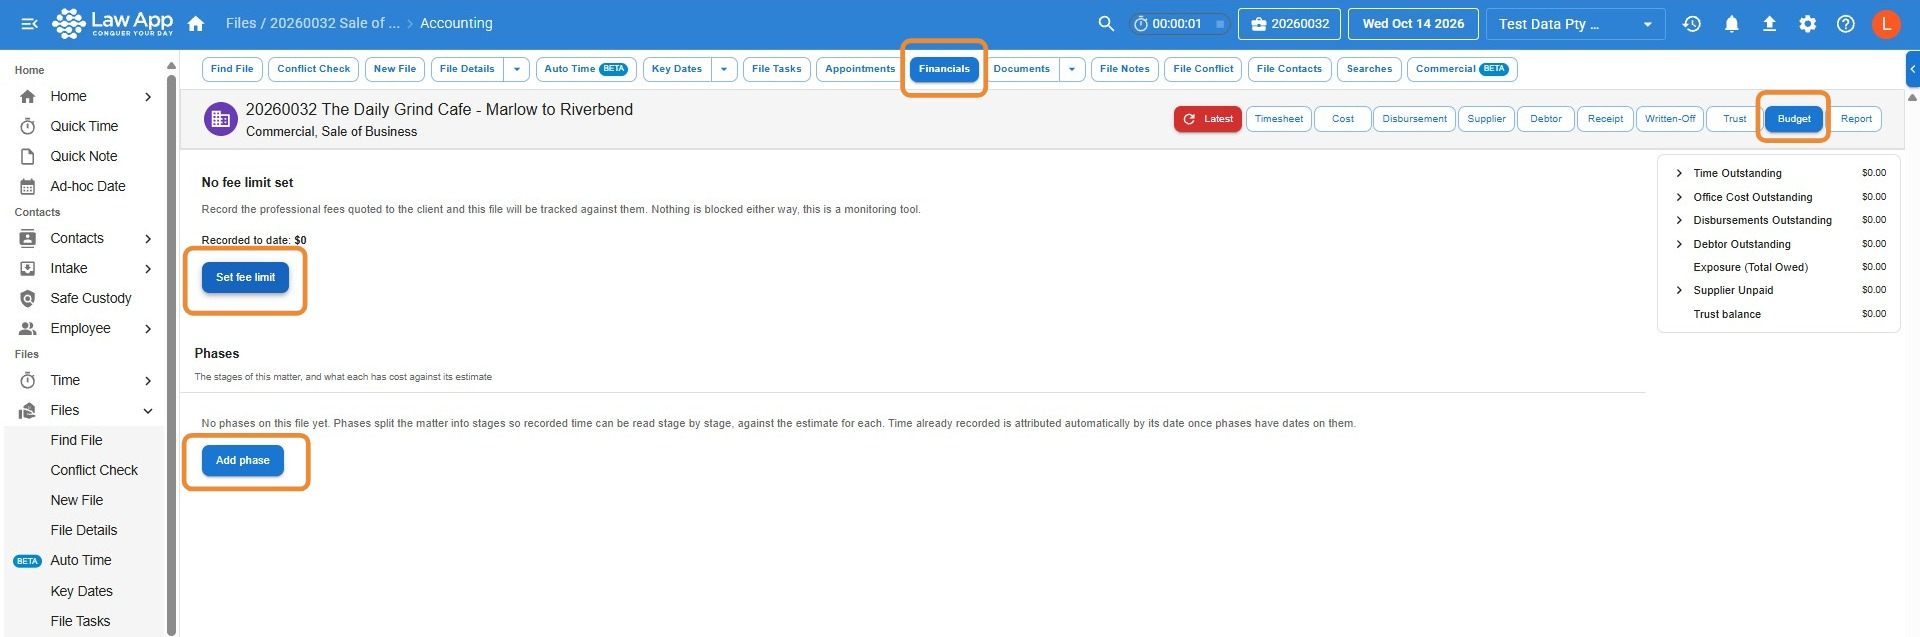The height and width of the screenshot is (637, 1920).
Task: Open the Report tab
Action: click(1856, 119)
